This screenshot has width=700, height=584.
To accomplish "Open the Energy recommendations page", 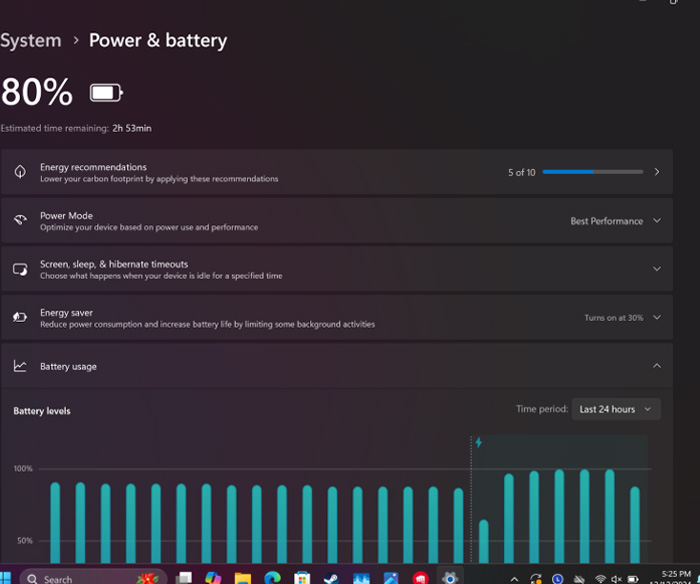I will point(337,172).
